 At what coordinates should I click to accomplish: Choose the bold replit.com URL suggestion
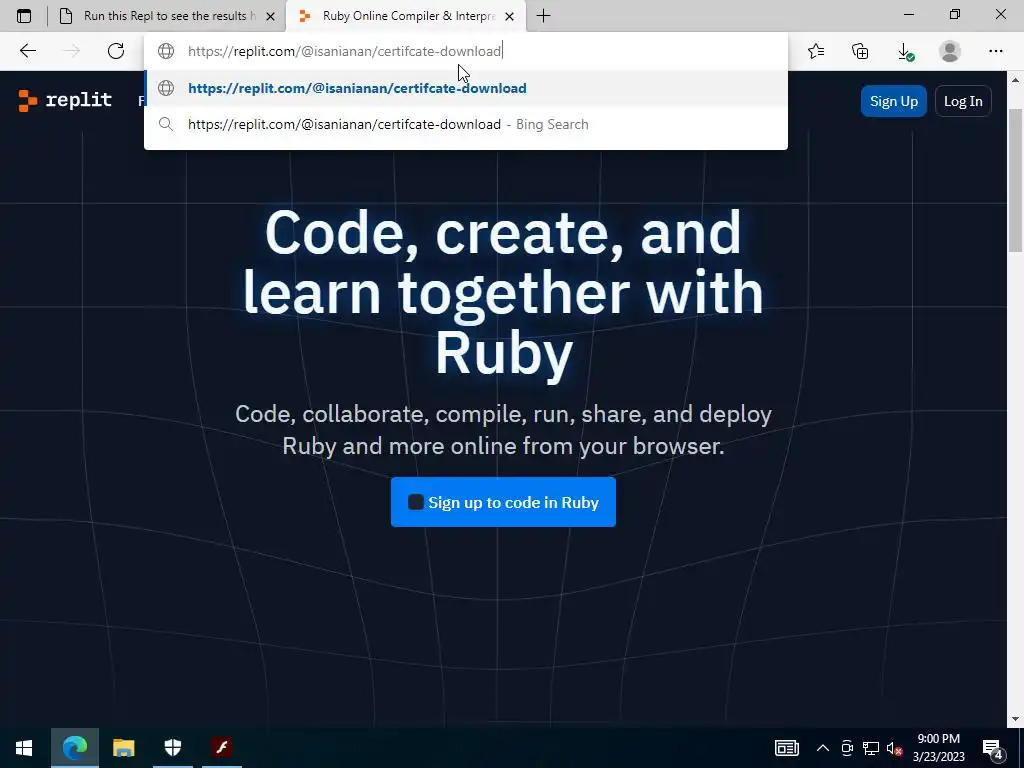tap(466, 88)
